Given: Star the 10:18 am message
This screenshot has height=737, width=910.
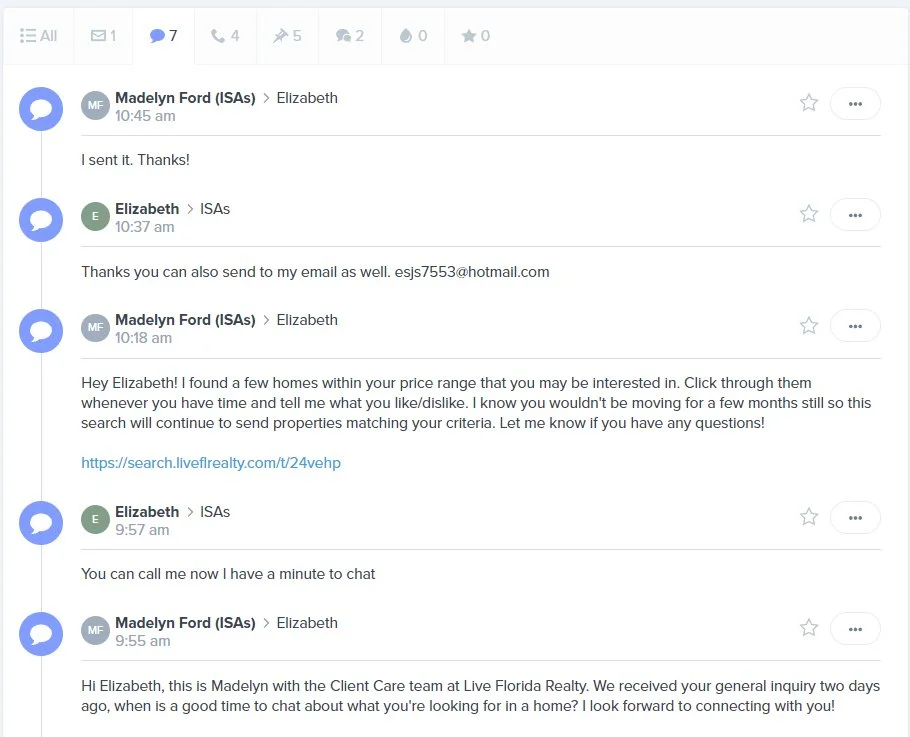Looking at the screenshot, I should (x=809, y=326).
